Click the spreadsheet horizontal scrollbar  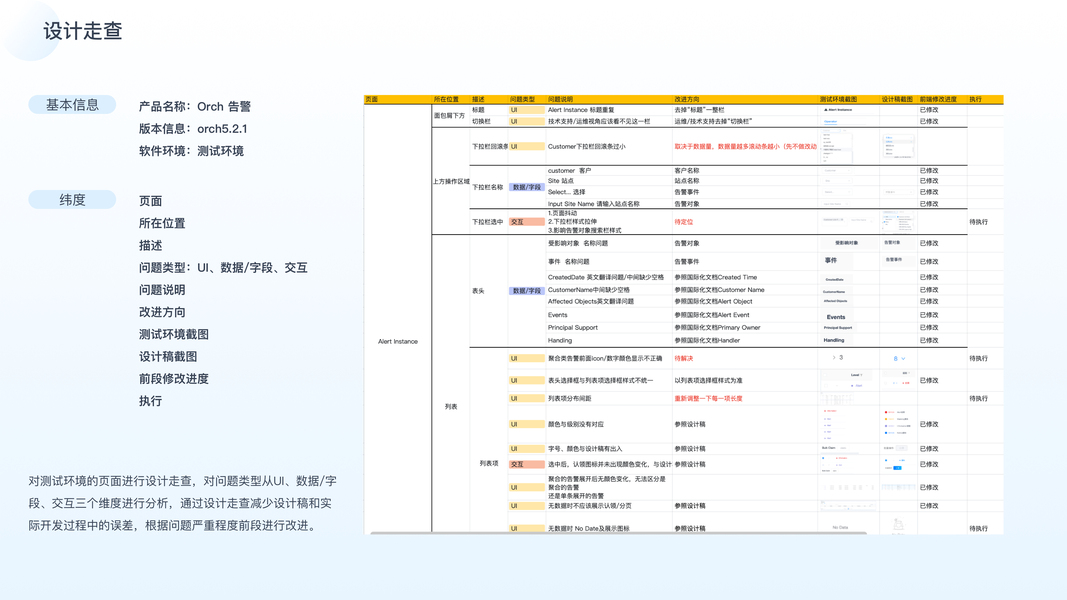[618, 533]
